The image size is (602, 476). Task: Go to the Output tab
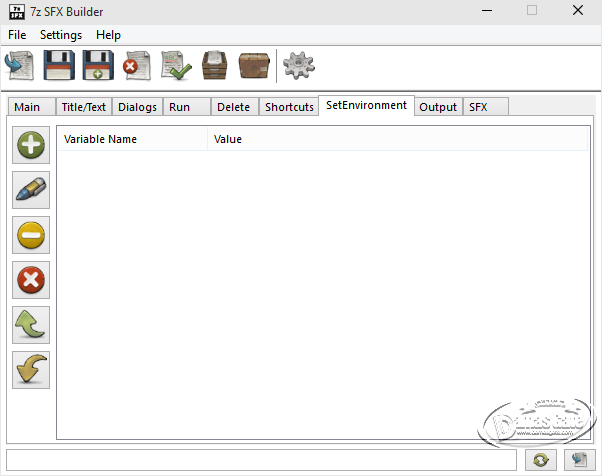coord(438,107)
